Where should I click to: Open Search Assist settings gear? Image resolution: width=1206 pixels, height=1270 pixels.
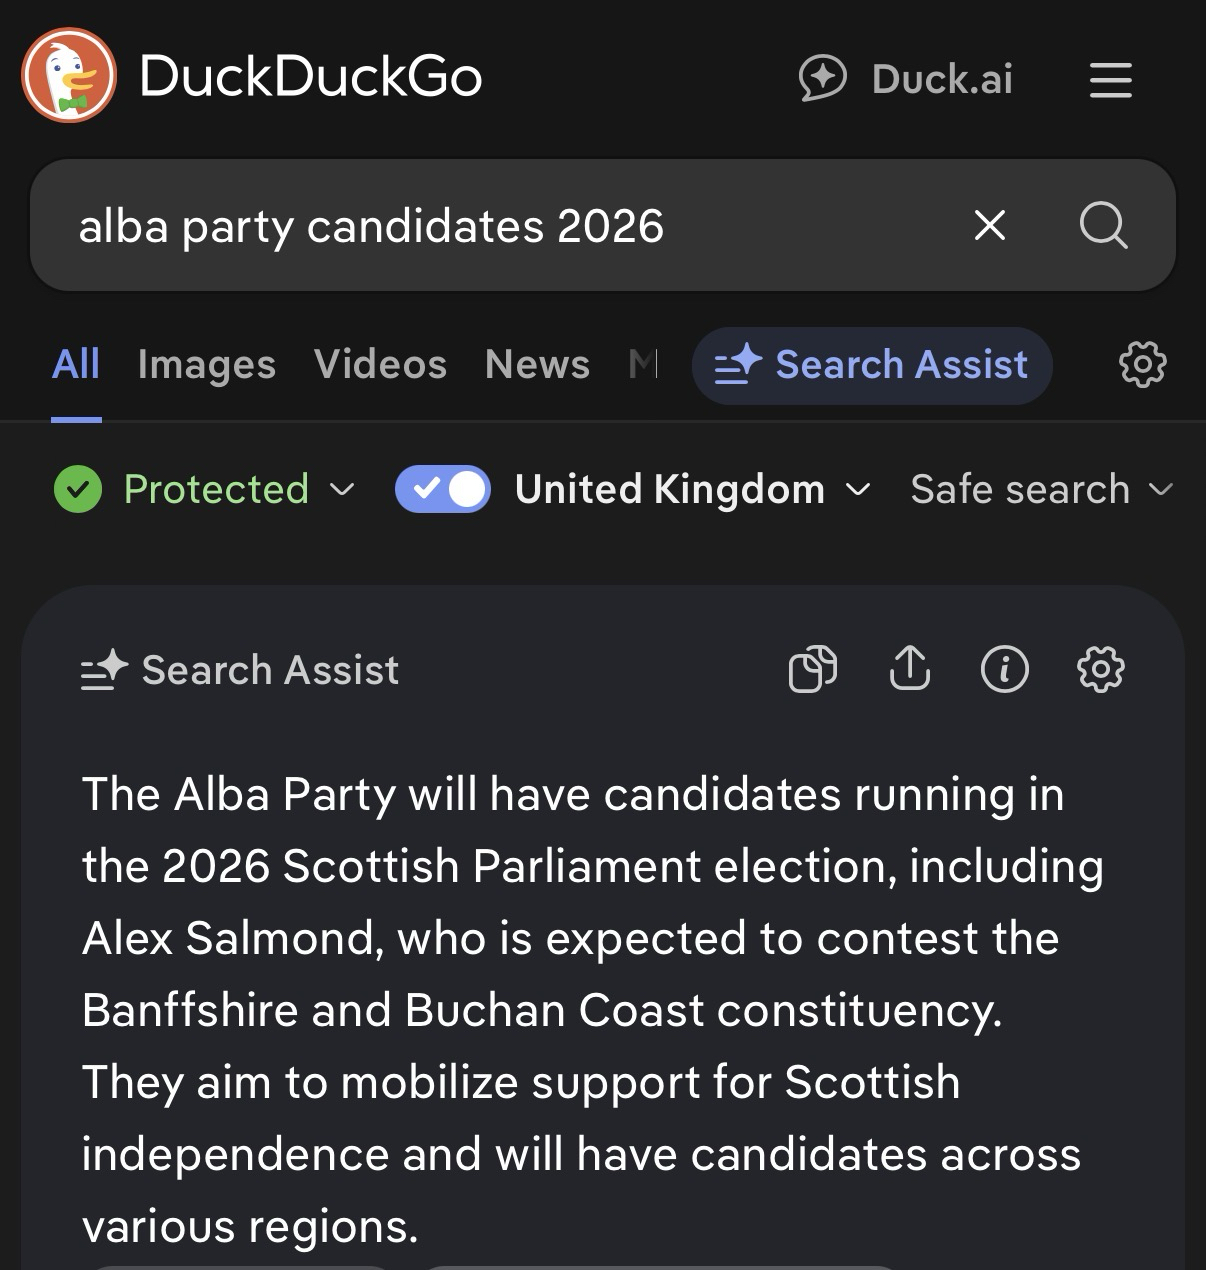[1100, 669]
